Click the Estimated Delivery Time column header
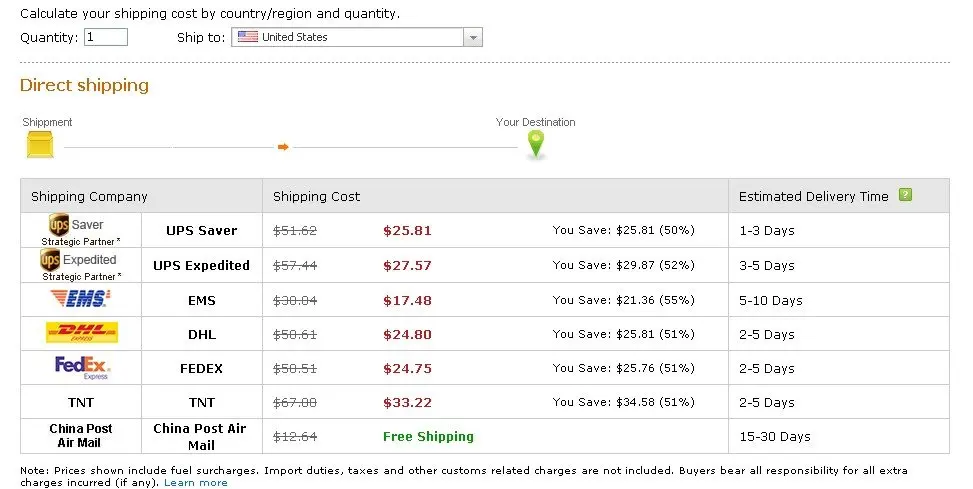This screenshot has width=973, height=489. 813,196
